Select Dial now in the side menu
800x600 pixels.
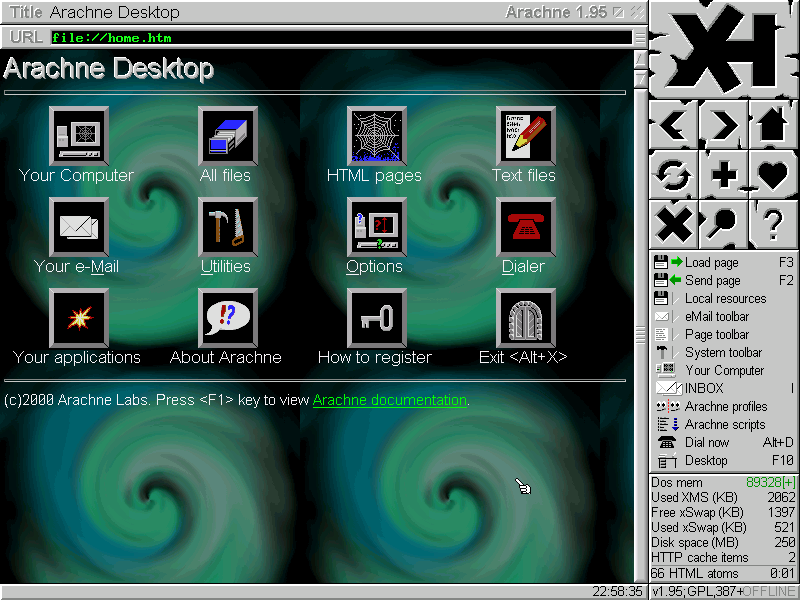[x=723, y=442]
